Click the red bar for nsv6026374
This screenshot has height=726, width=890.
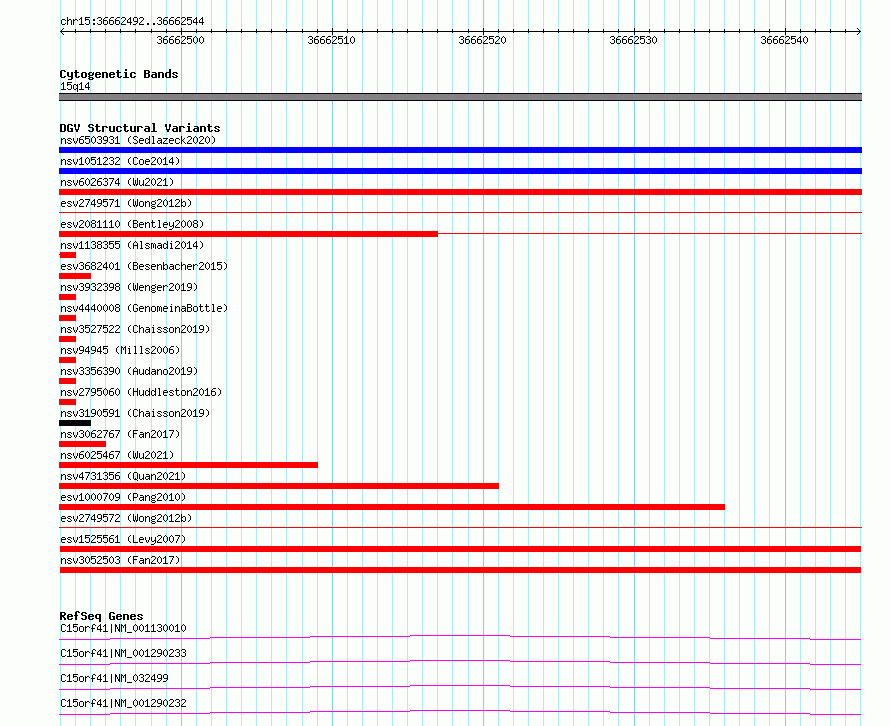point(460,192)
